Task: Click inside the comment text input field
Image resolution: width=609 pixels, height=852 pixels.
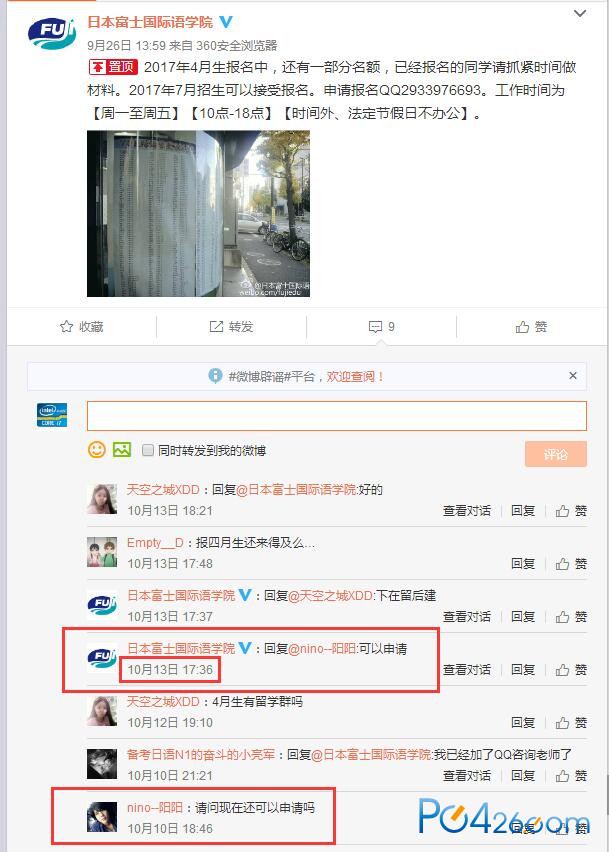Action: [x=337, y=416]
